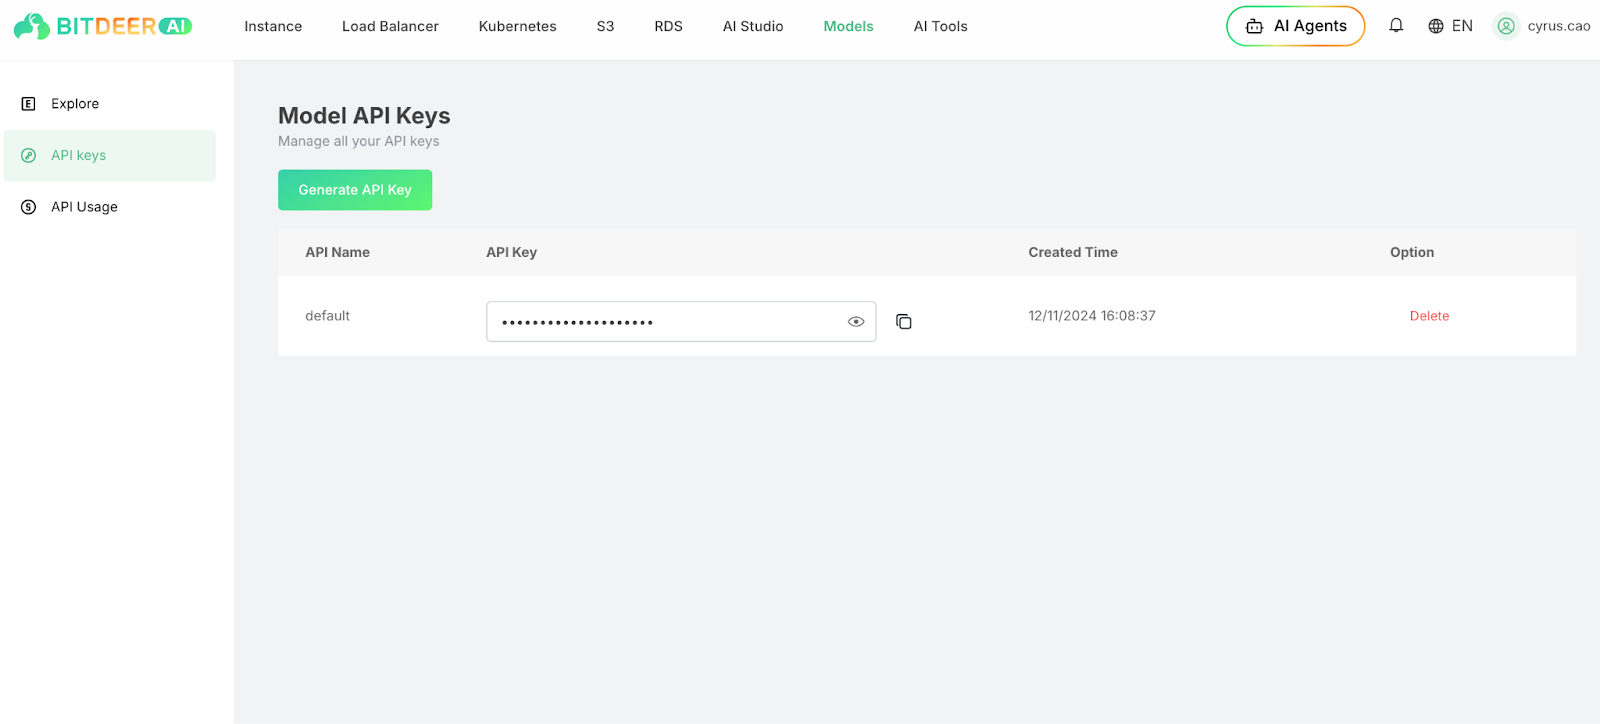This screenshot has height=724, width=1600.
Task: Open the notifications bell
Action: (x=1396, y=26)
